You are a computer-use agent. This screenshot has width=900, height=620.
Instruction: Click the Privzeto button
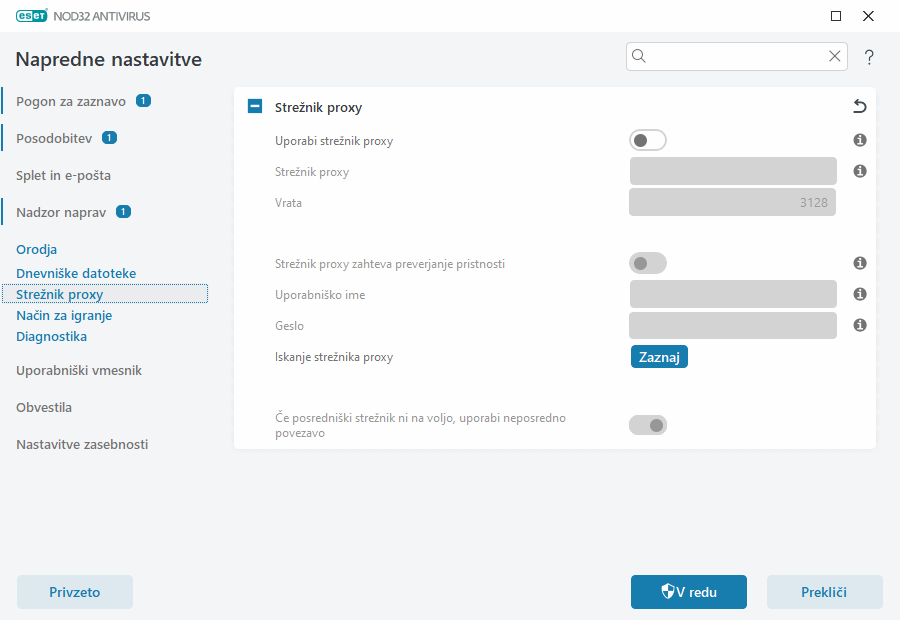[74, 592]
